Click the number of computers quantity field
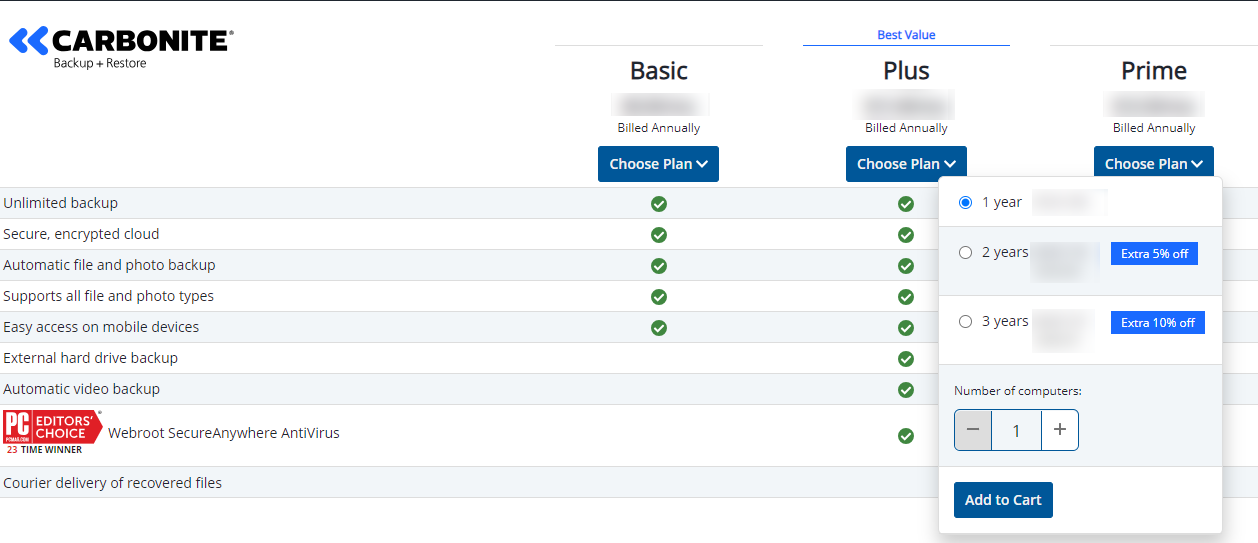1258x543 pixels. (x=1016, y=430)
